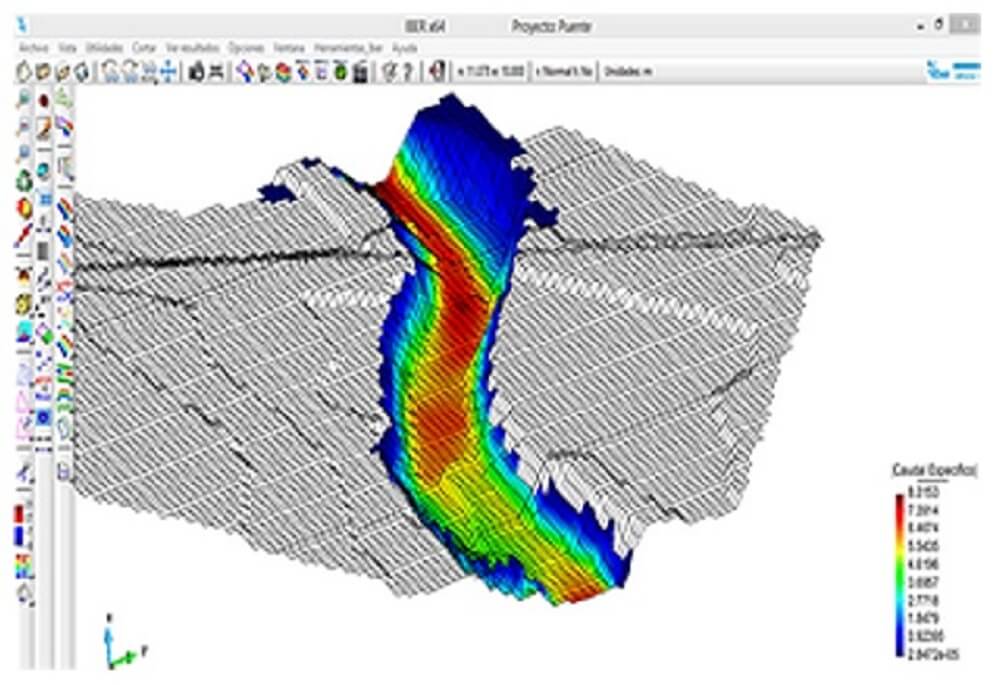This screenshot has height=685, width=1000.
Task: Click the rainbow contour icon near bottom left
Action: tap(21, 566)
